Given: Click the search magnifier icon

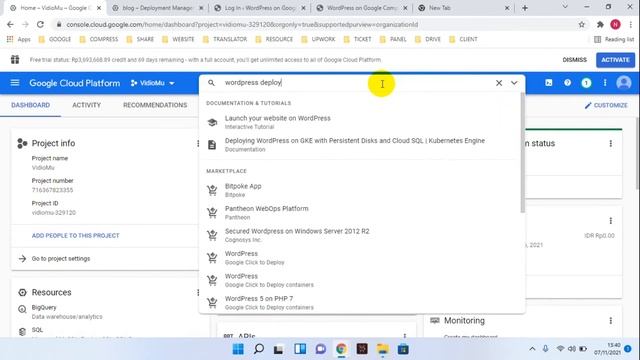Looking at the screenshot, I should [211, 83].
